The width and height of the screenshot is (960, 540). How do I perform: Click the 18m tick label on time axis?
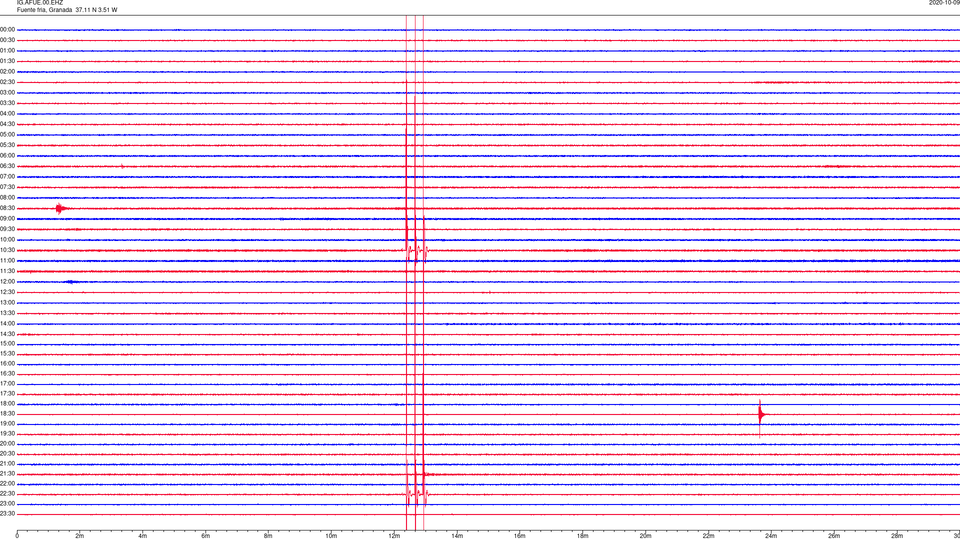(583, 536)
